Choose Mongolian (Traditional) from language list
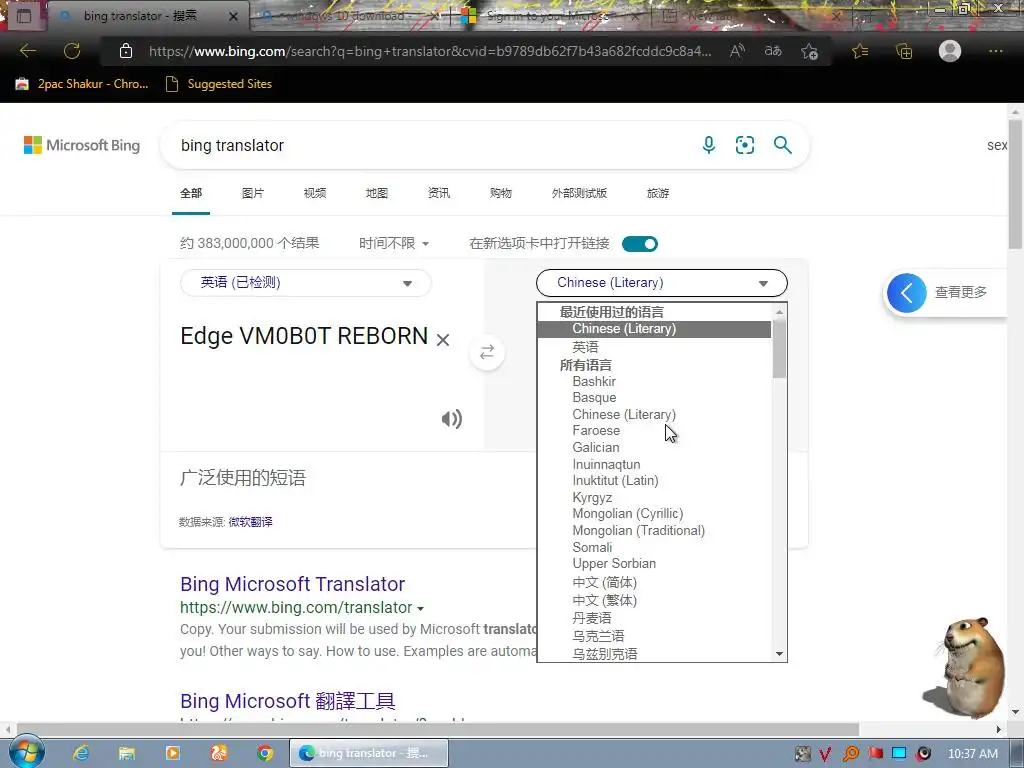Image resolution: width=1024 pixels, height=768 pixels. point(639,531)
